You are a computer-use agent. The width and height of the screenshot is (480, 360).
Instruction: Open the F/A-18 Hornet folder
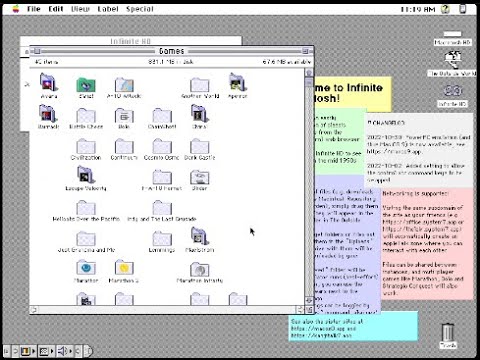[162, 177]
